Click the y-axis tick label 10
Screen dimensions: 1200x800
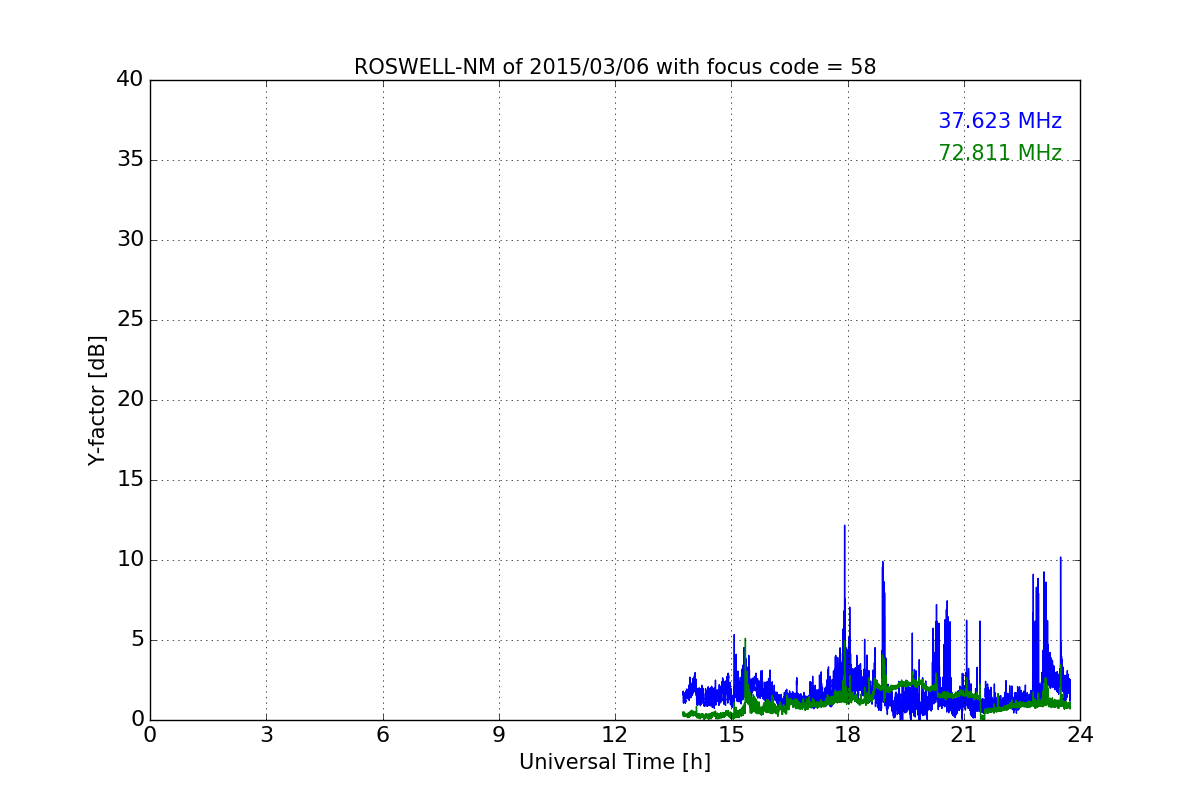[x=129, y=560]
